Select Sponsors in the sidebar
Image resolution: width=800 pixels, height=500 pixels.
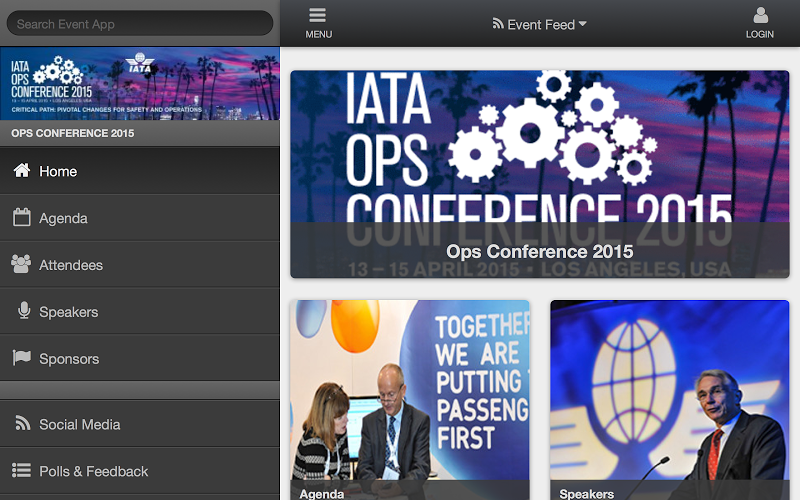[140, 358]
